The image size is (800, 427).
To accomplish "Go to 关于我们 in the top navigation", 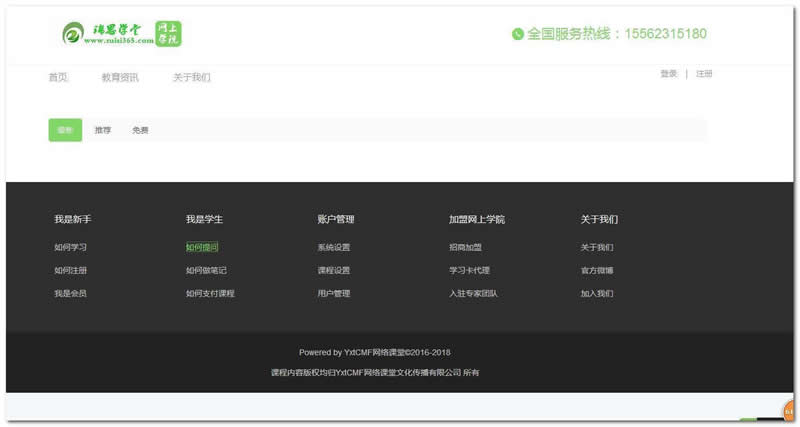I will click(x=191, y=78).
